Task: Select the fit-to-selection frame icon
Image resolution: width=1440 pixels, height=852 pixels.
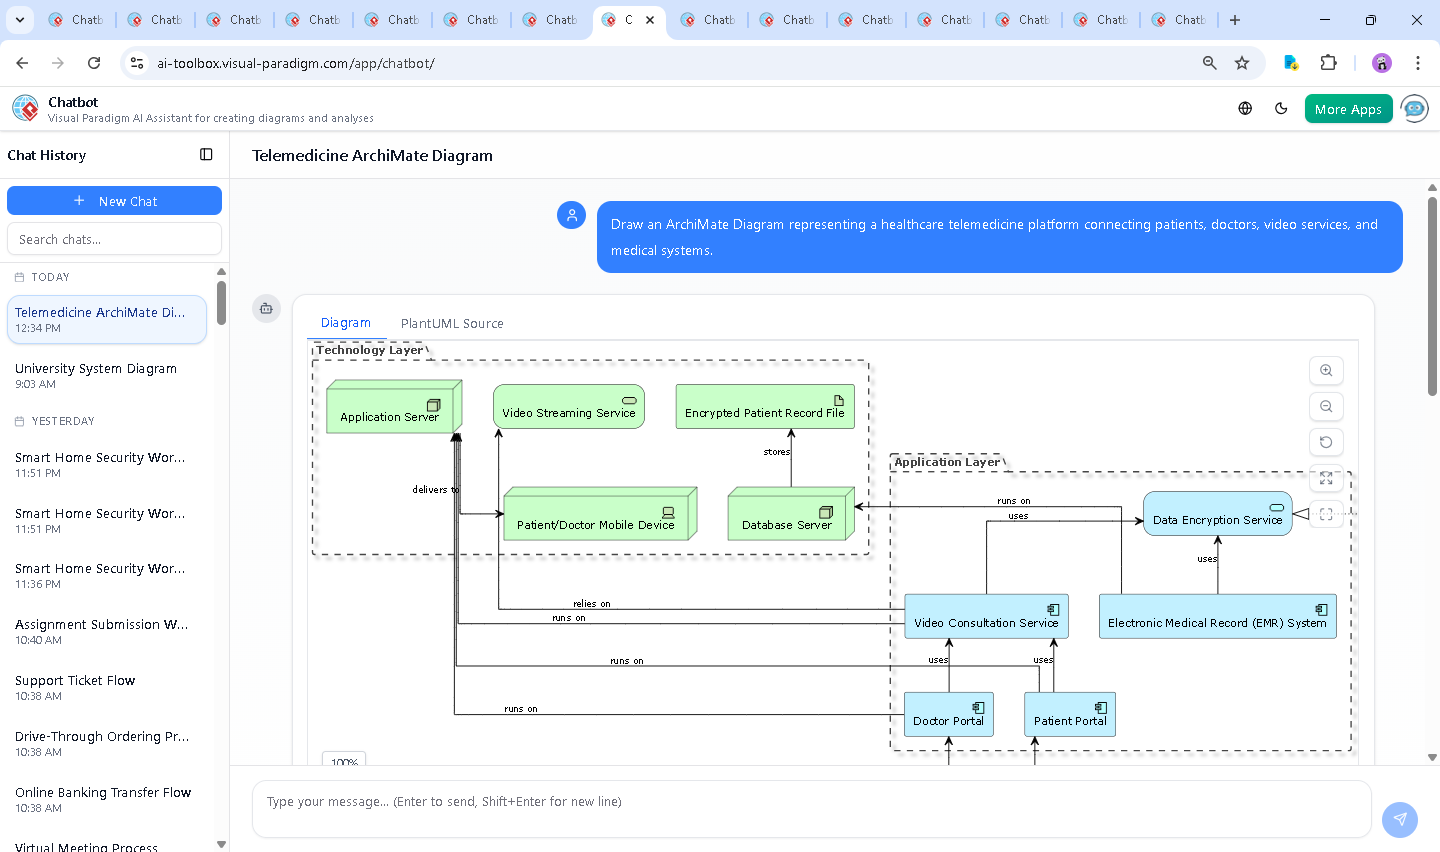Action: [x=1326, y=514]
